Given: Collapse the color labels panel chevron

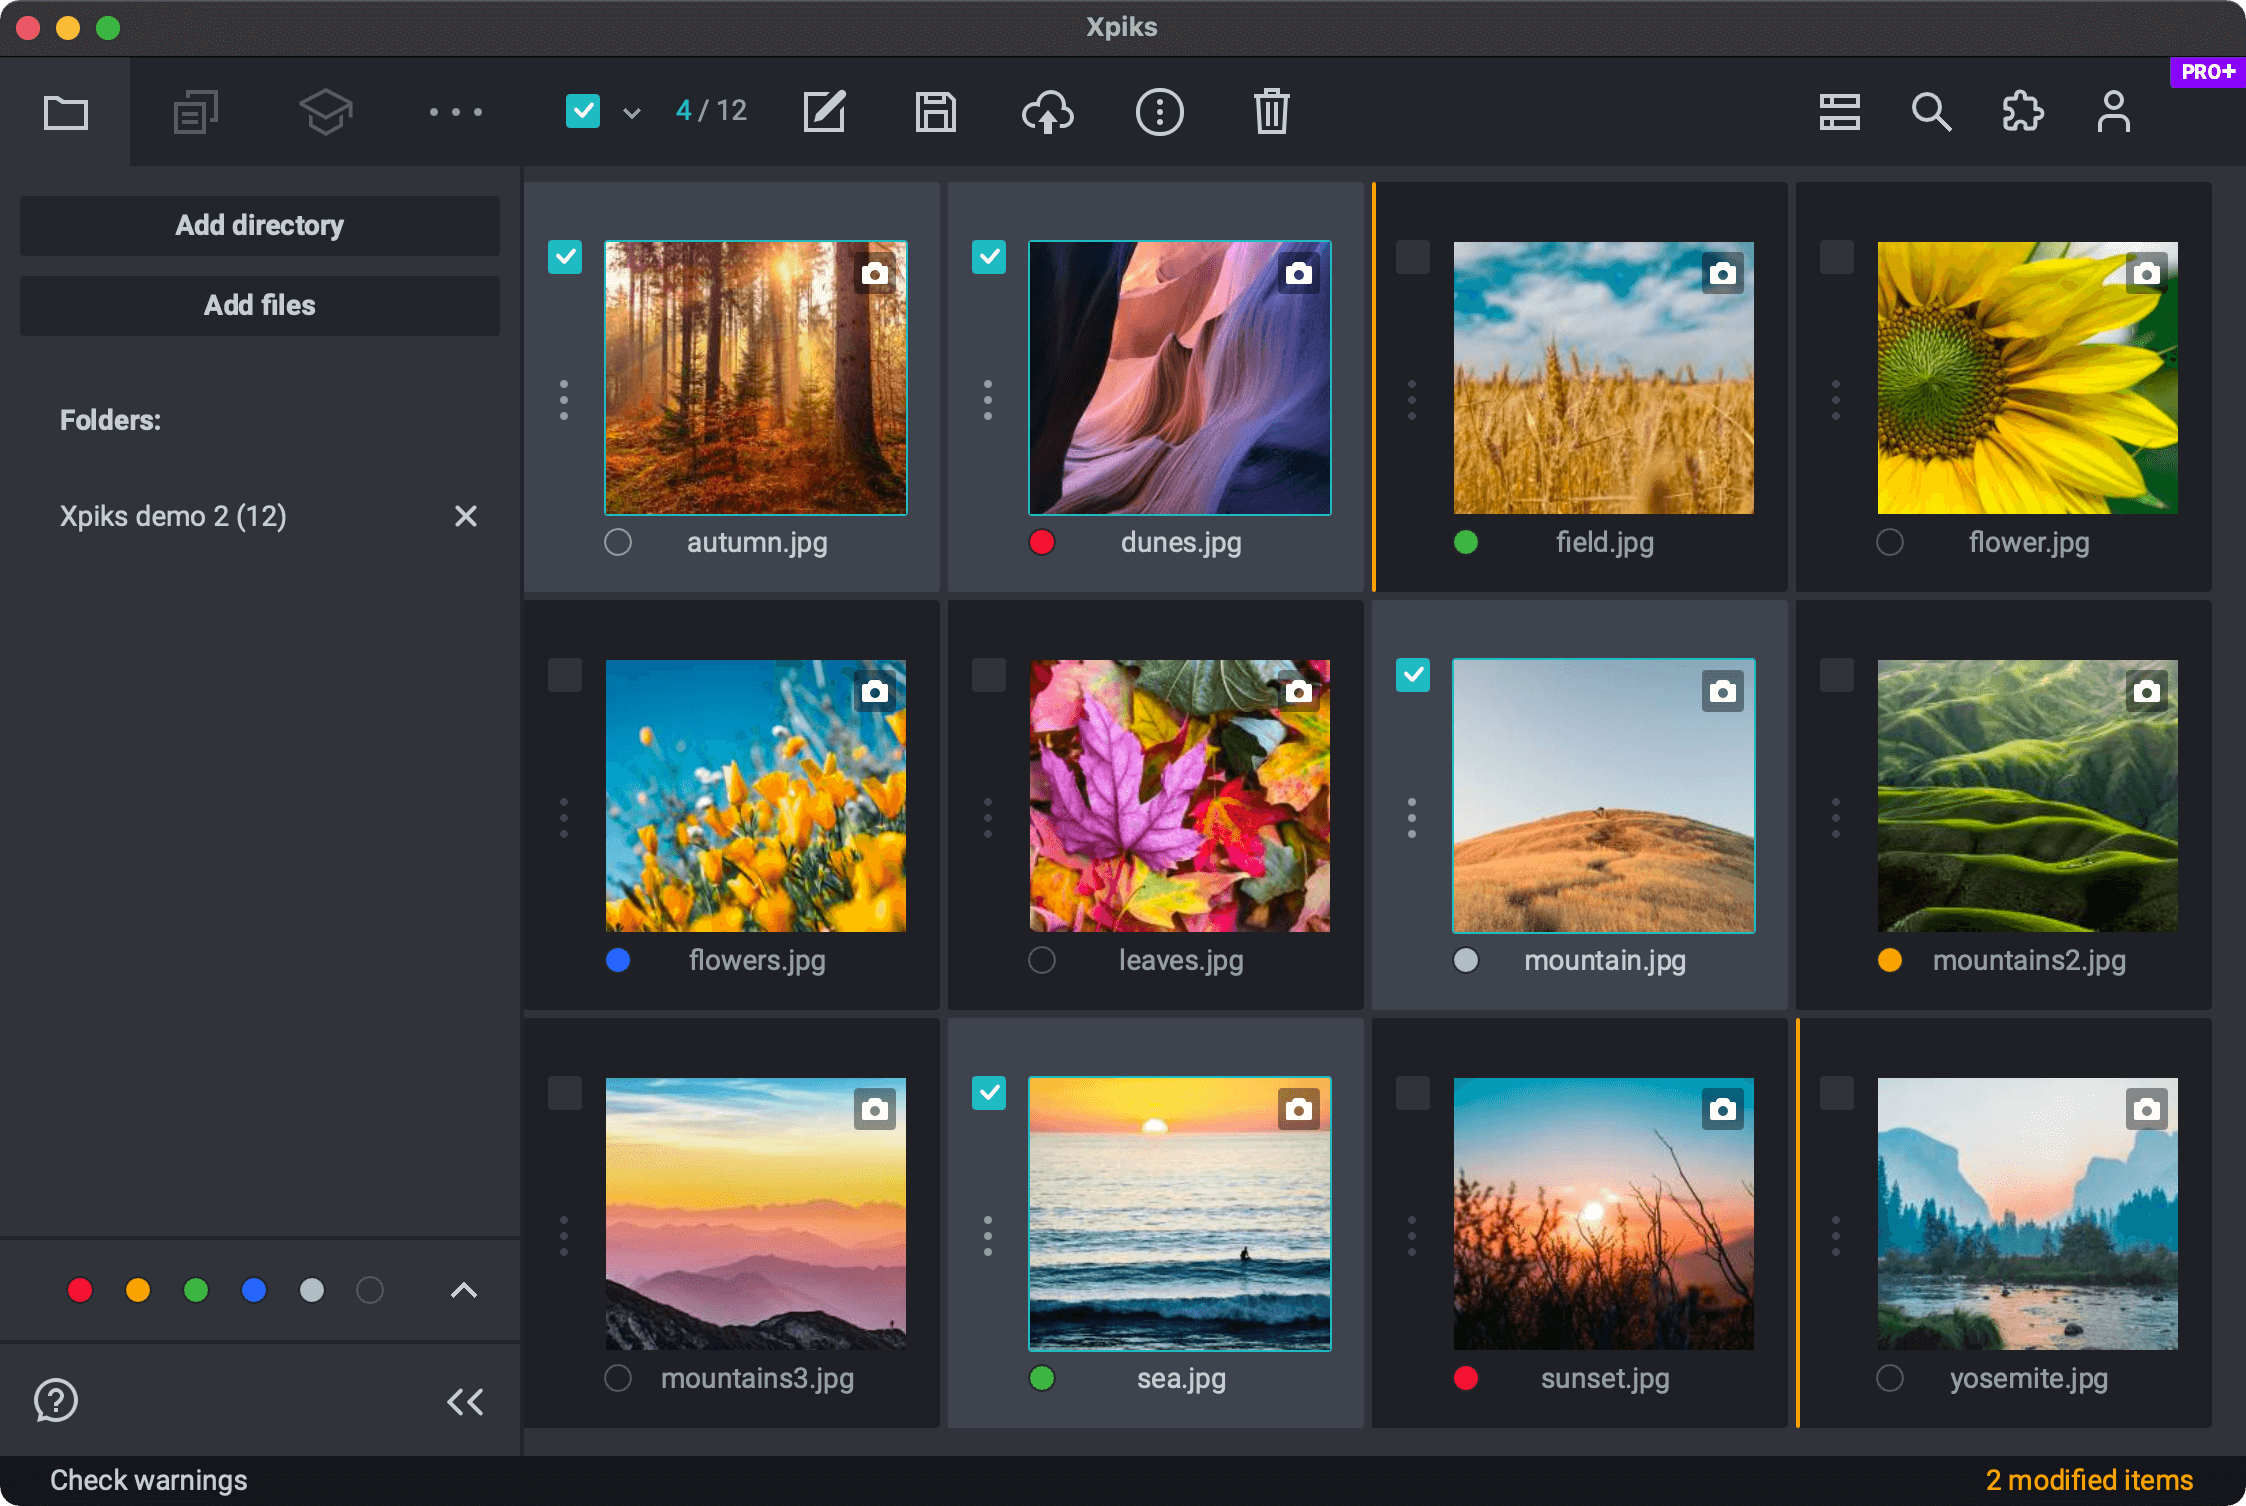Looking at the screenshot, I should pyautogui.click(x=464, y=1290).
